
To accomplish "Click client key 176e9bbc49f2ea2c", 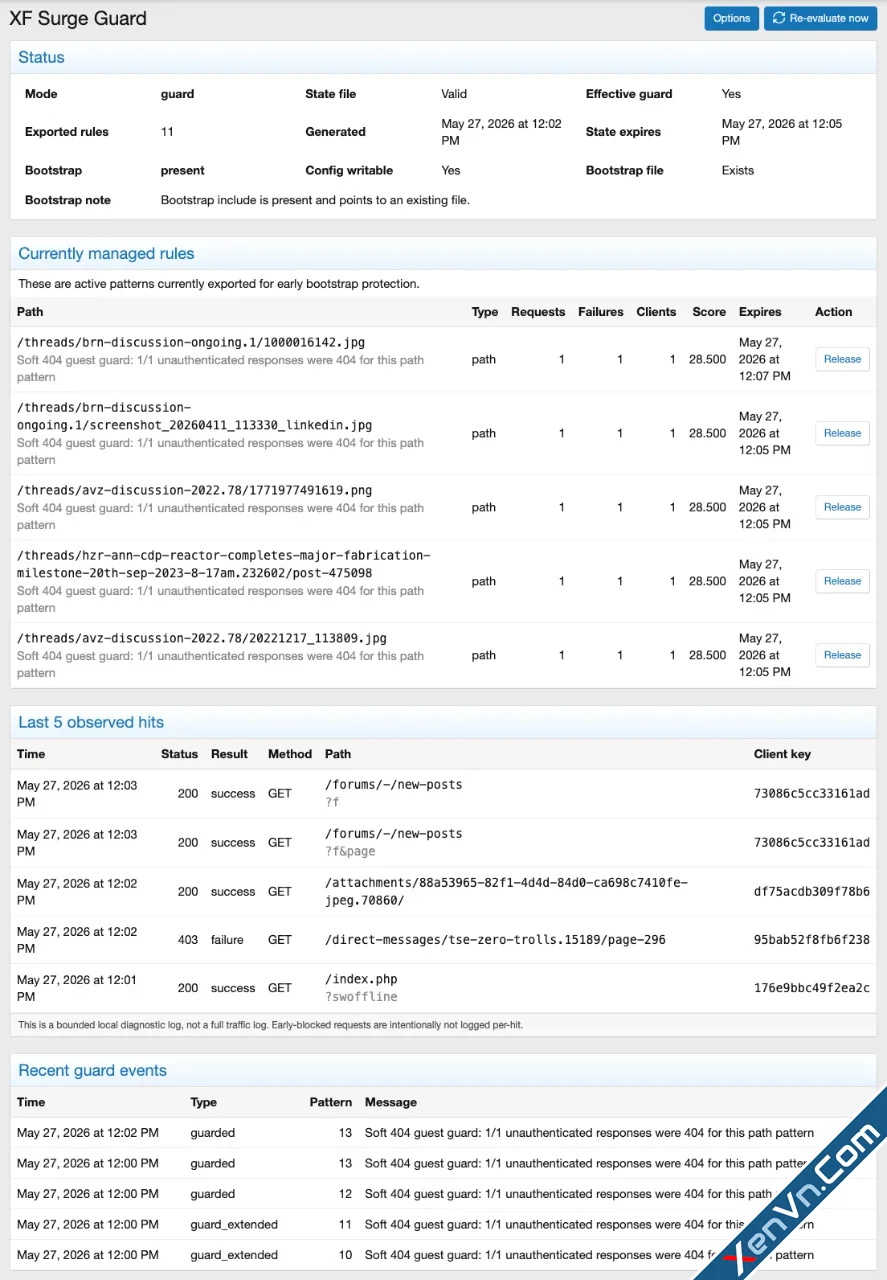I will click(x=812, y=988).
